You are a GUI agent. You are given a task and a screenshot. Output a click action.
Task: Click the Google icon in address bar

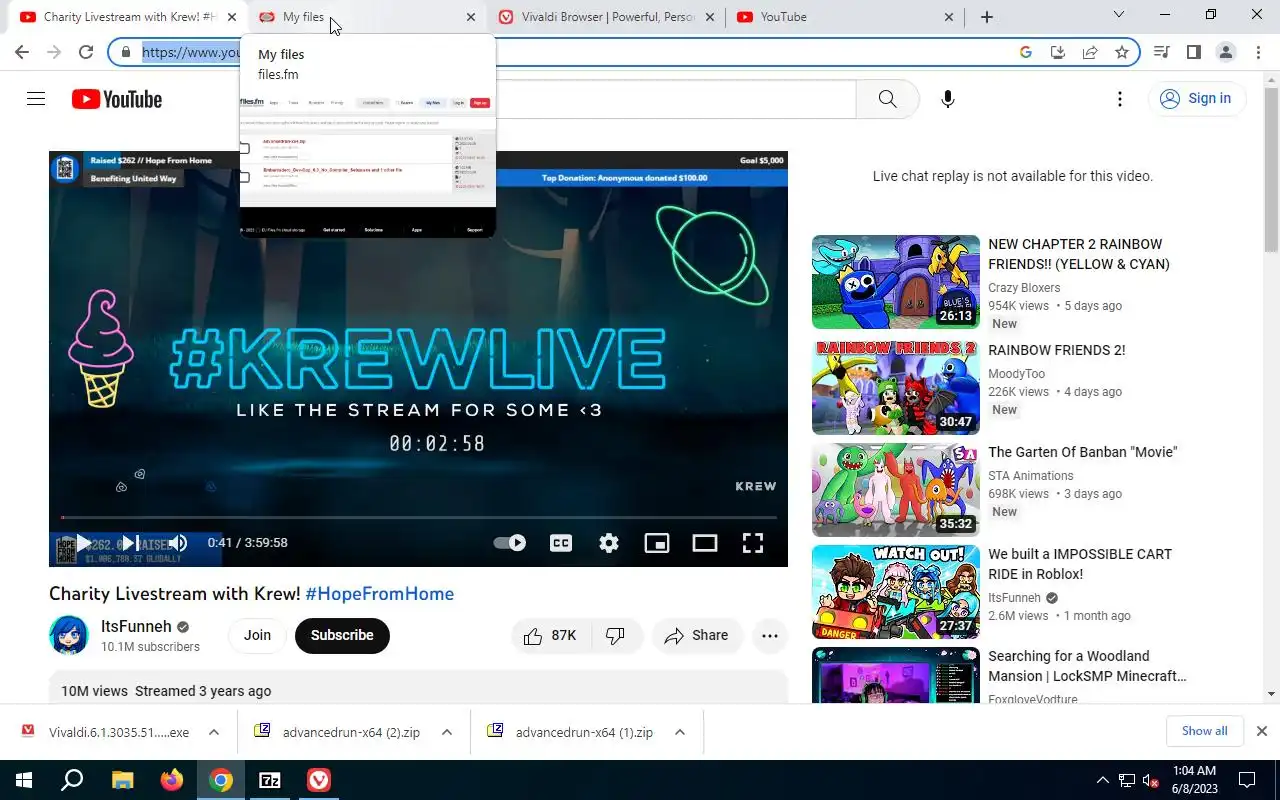[1026, 52]
